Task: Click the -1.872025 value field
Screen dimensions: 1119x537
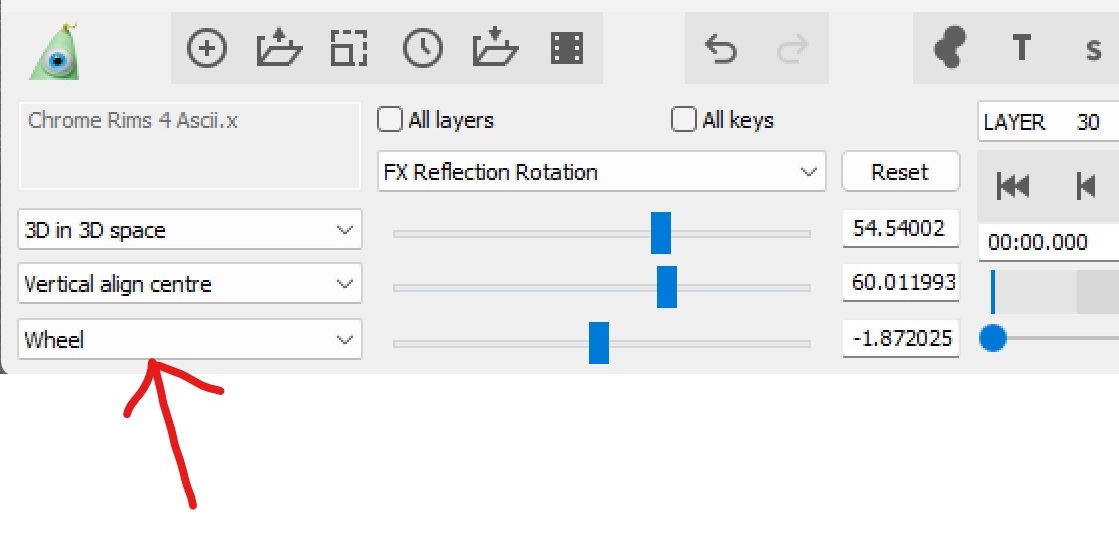Action: coord(899,338)
